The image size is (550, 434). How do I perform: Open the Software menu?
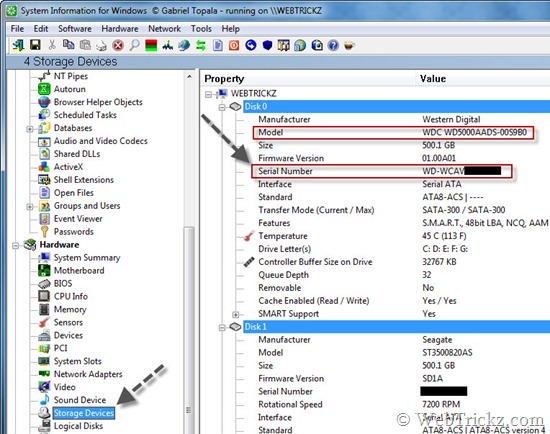pos(75,29)
